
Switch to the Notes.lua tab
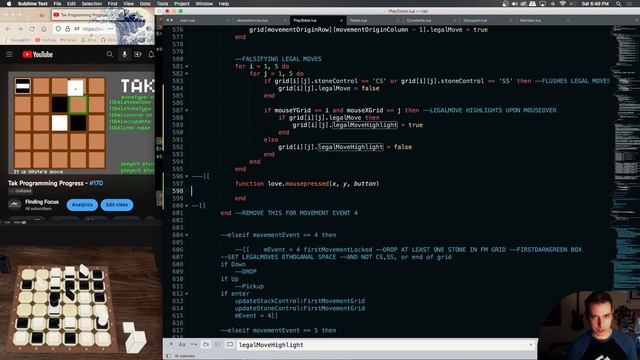374,20
